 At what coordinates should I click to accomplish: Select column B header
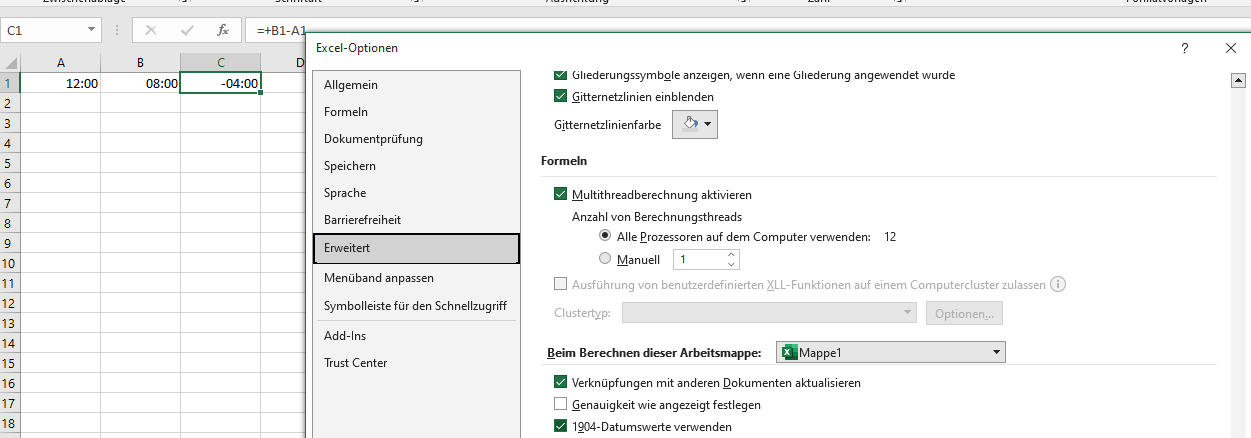pos(141,64)
